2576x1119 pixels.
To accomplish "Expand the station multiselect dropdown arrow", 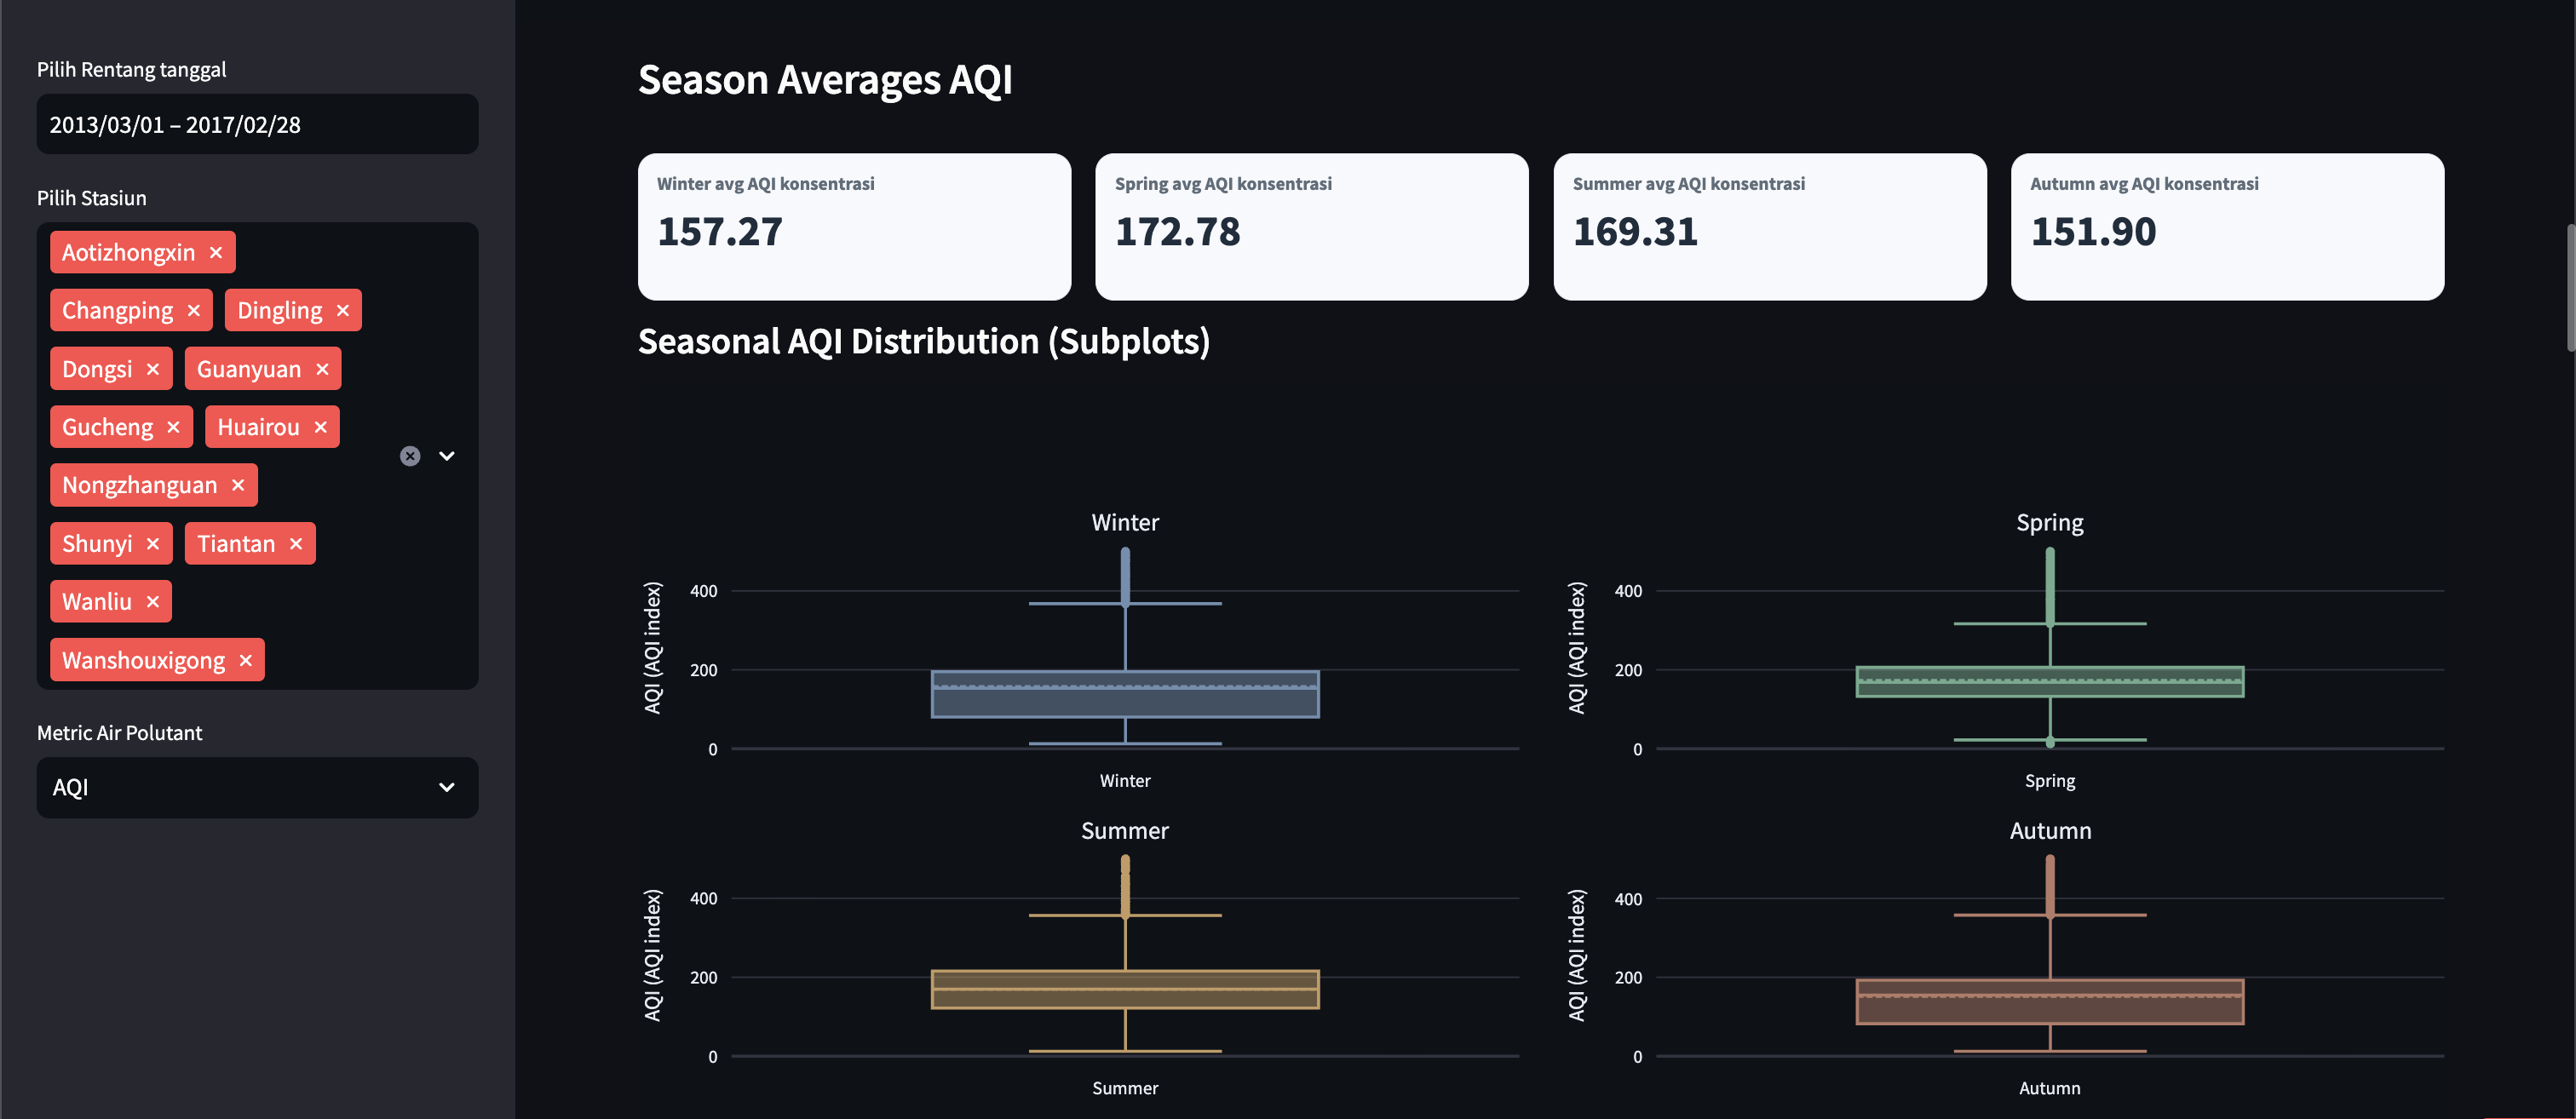I will pyautogui.click(x=447, y=456).
